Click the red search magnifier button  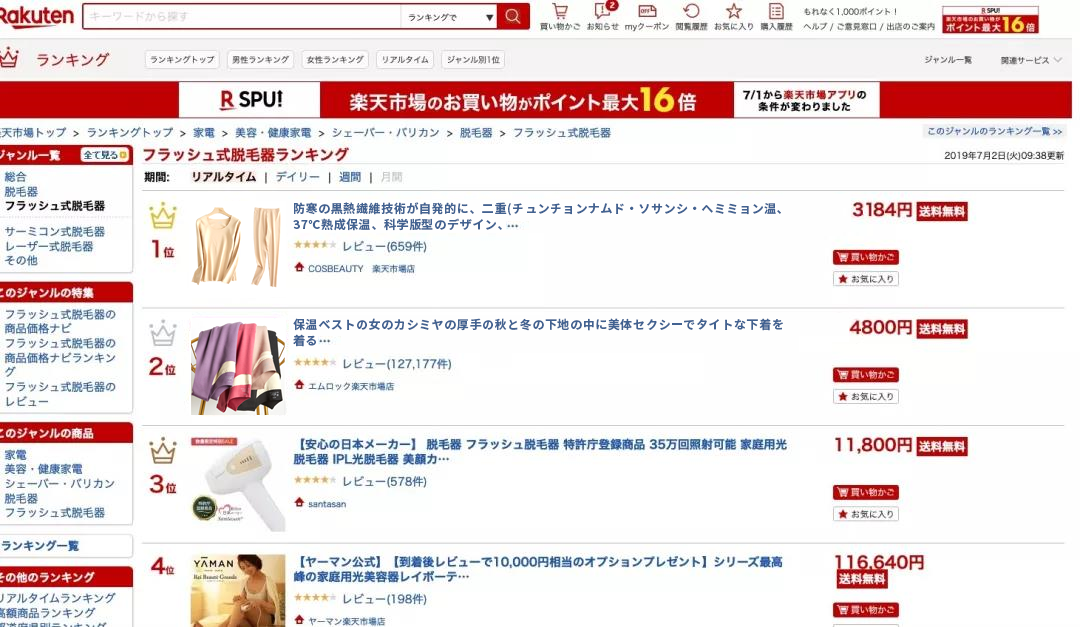pos(512,17)
